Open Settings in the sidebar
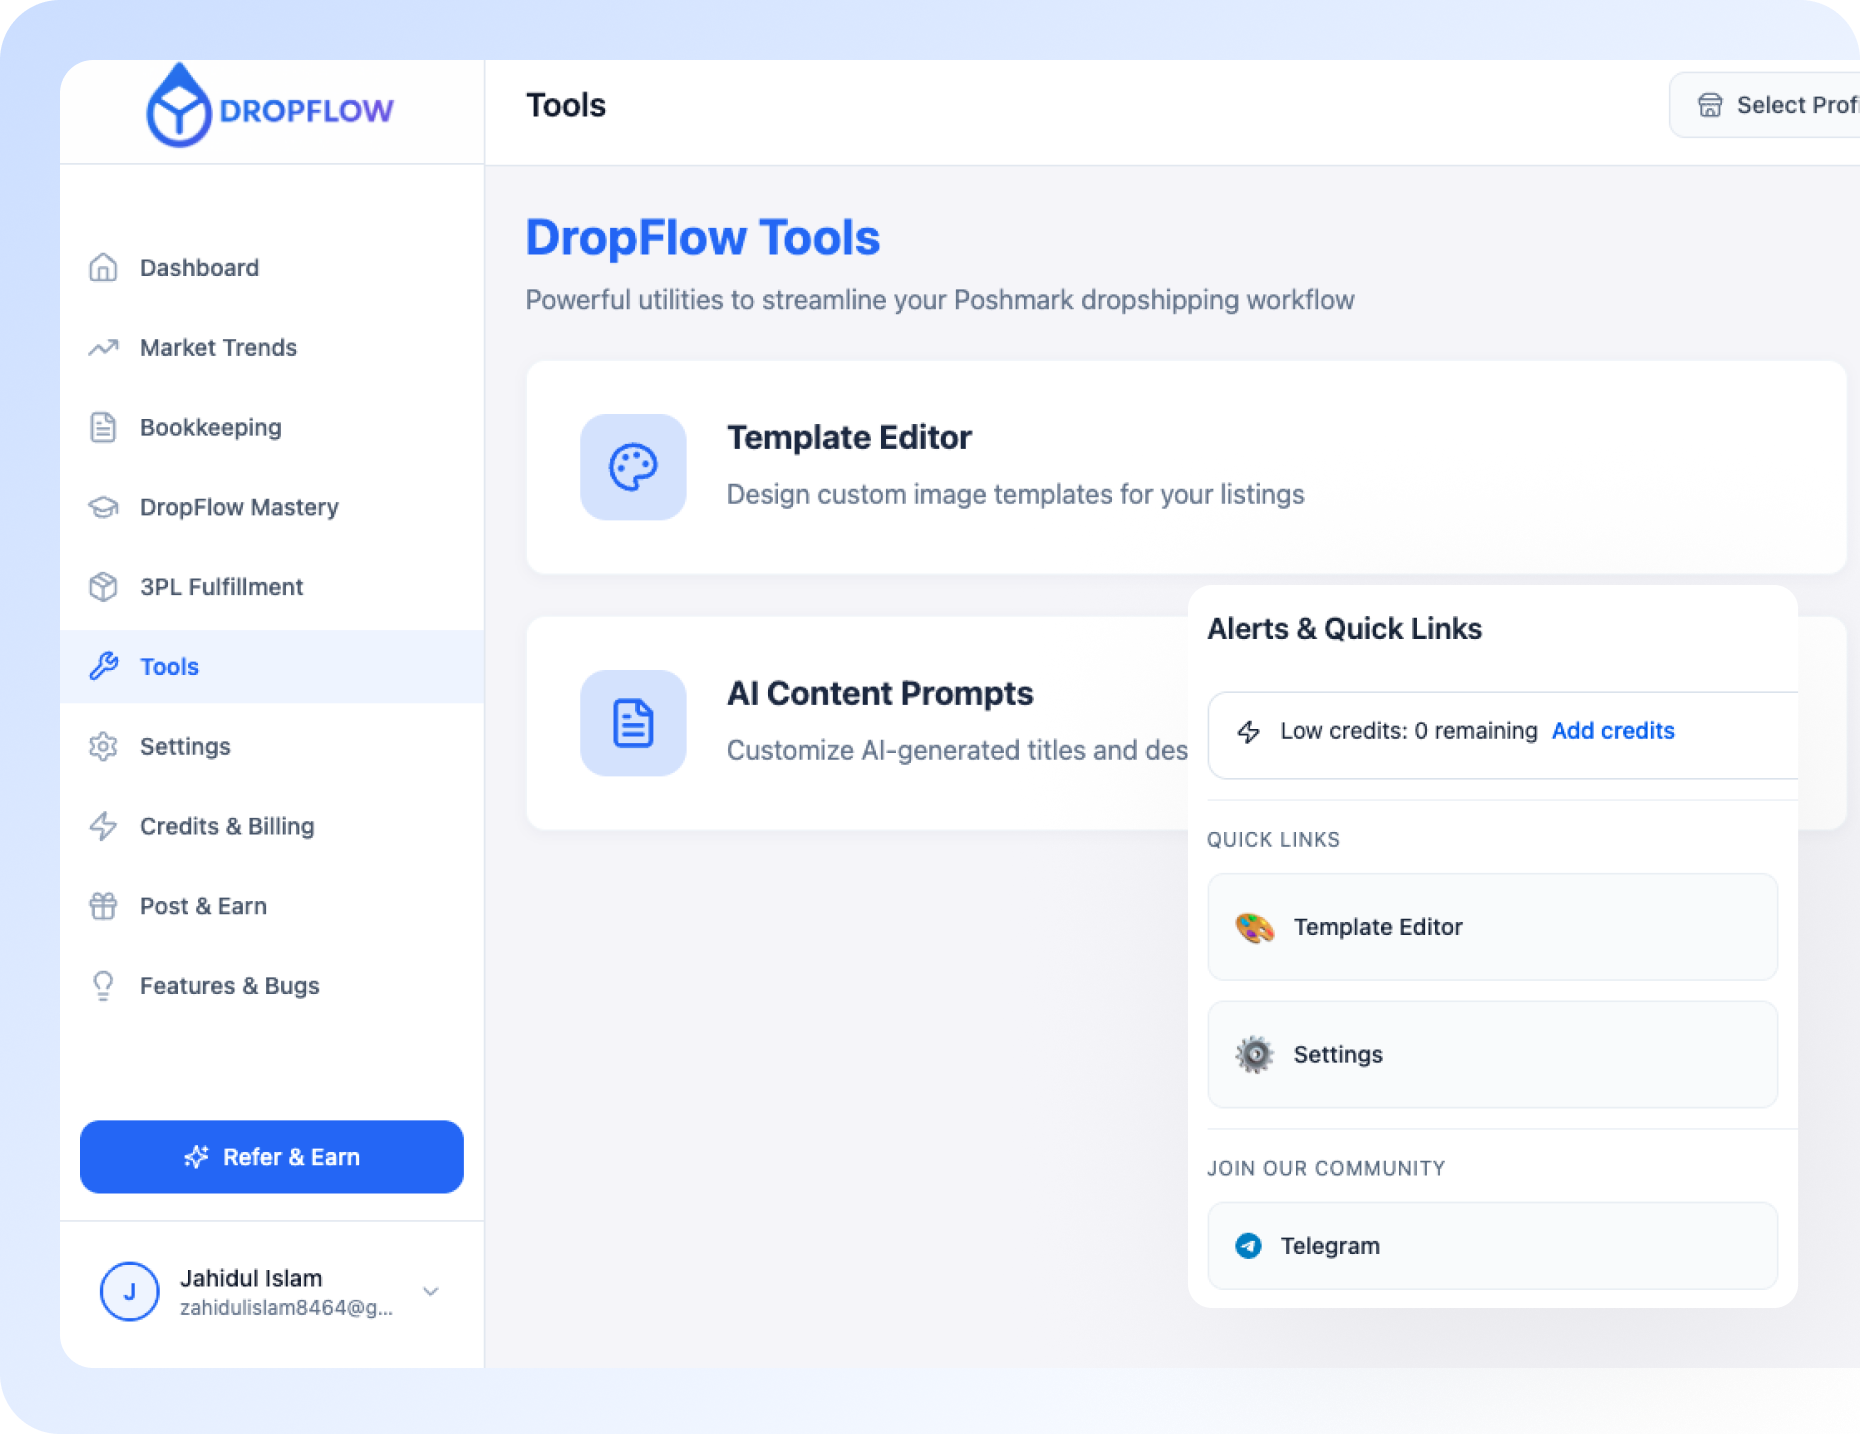 [185, 747]
